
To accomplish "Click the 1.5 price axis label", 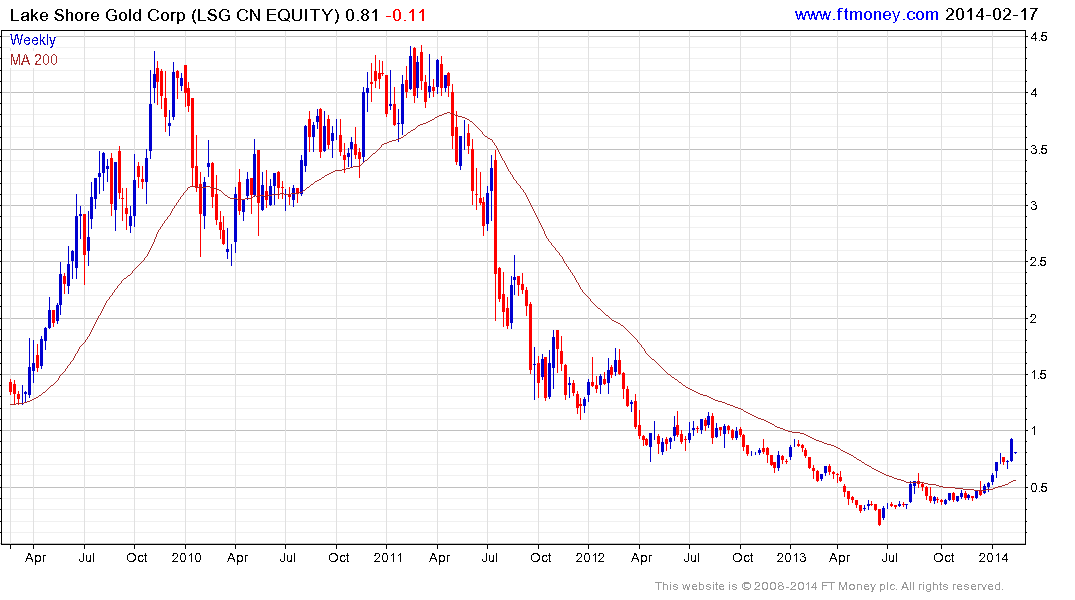I will coord(1039,374).
